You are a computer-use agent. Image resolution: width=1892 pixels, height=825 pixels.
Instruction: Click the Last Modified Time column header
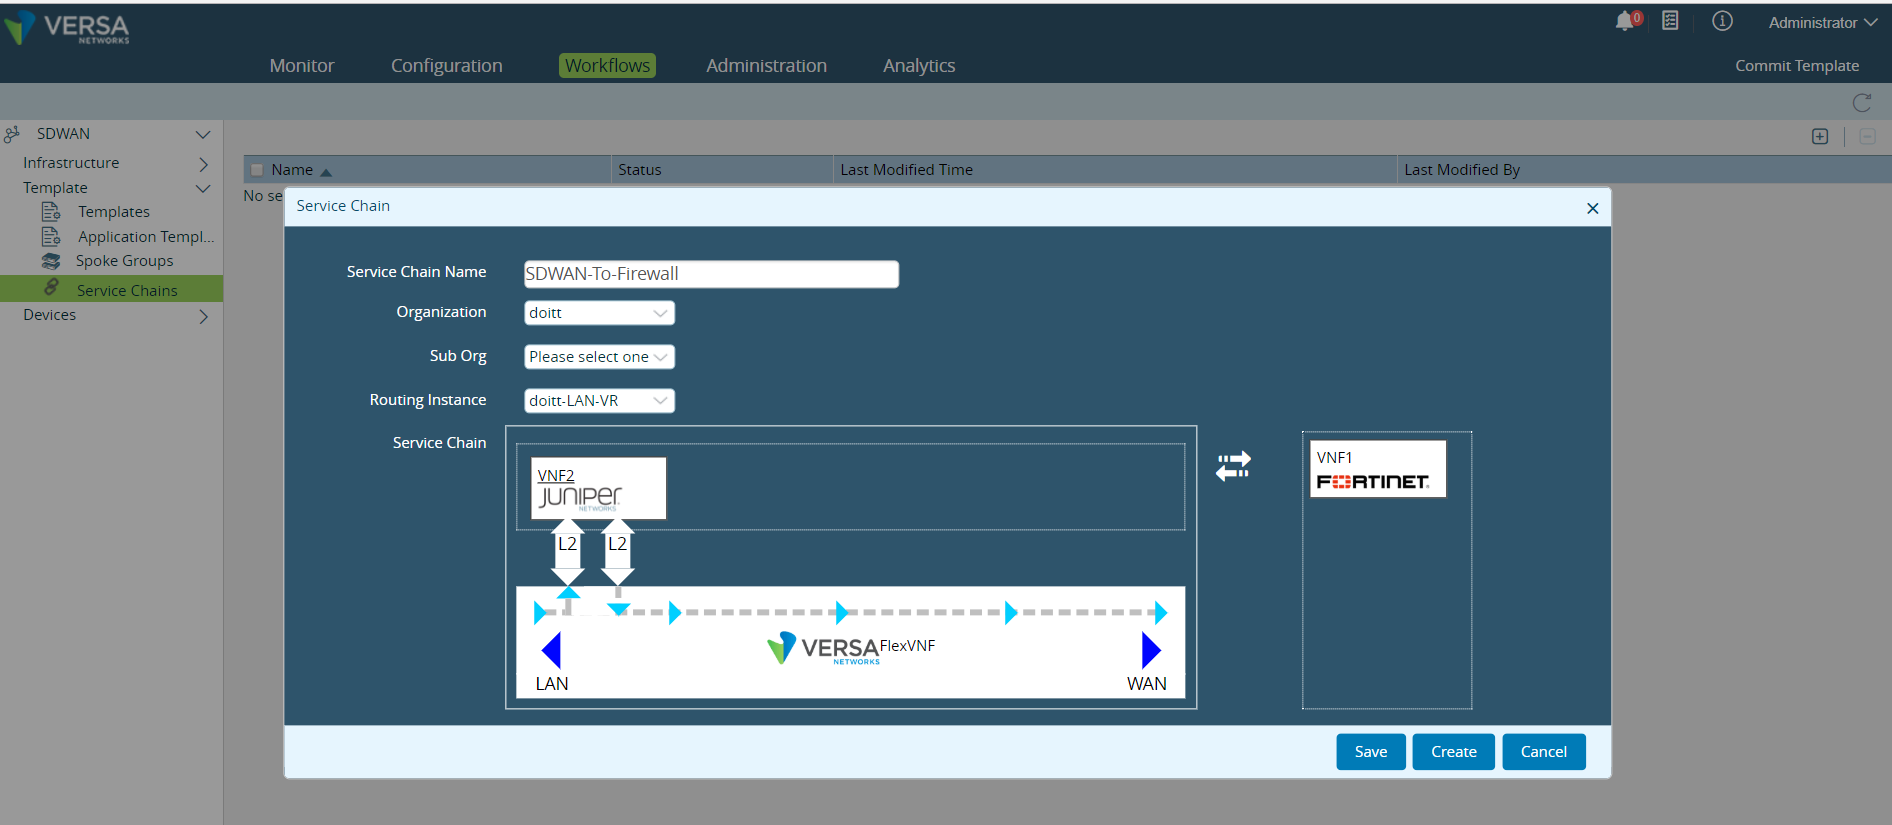tap(1115, 170)
